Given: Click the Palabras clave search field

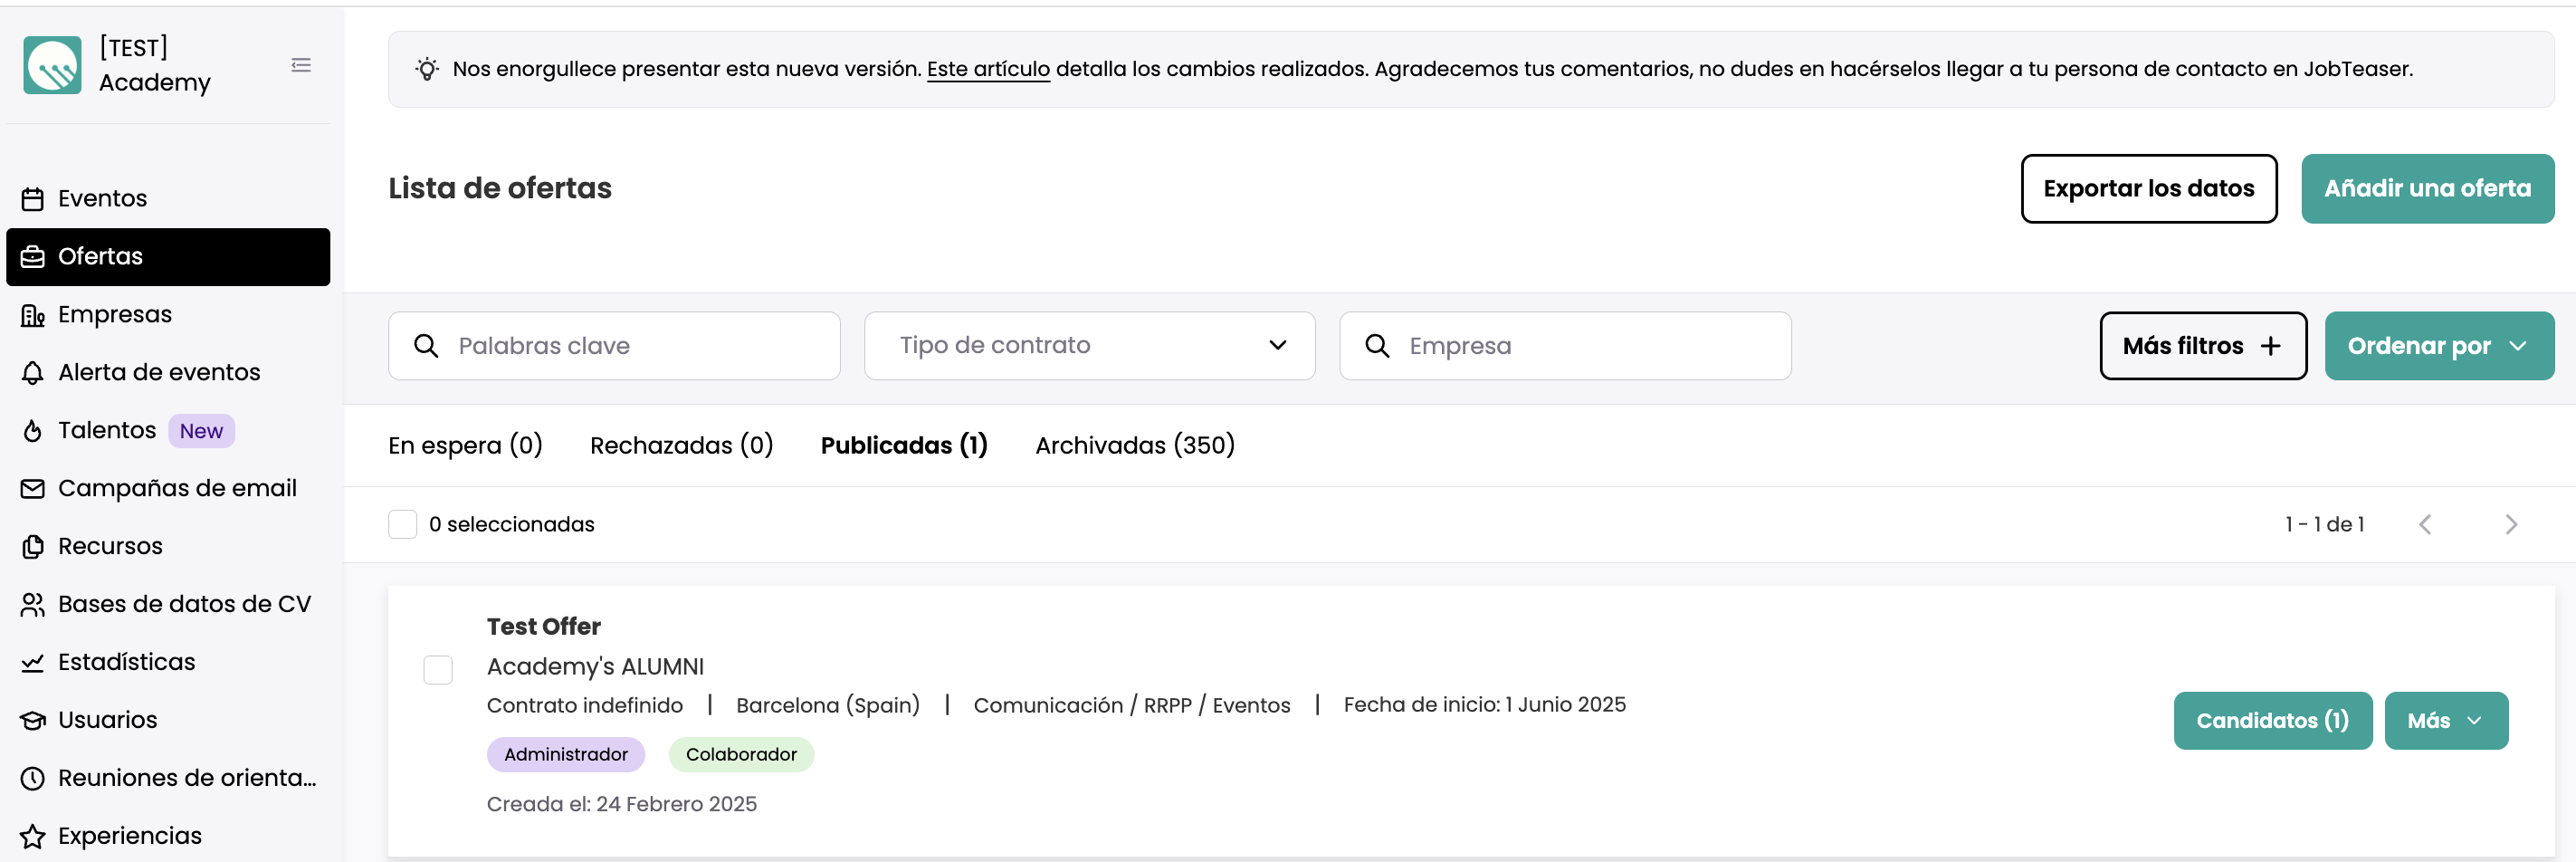Looking at the screenshot, I should click(614, 346).
